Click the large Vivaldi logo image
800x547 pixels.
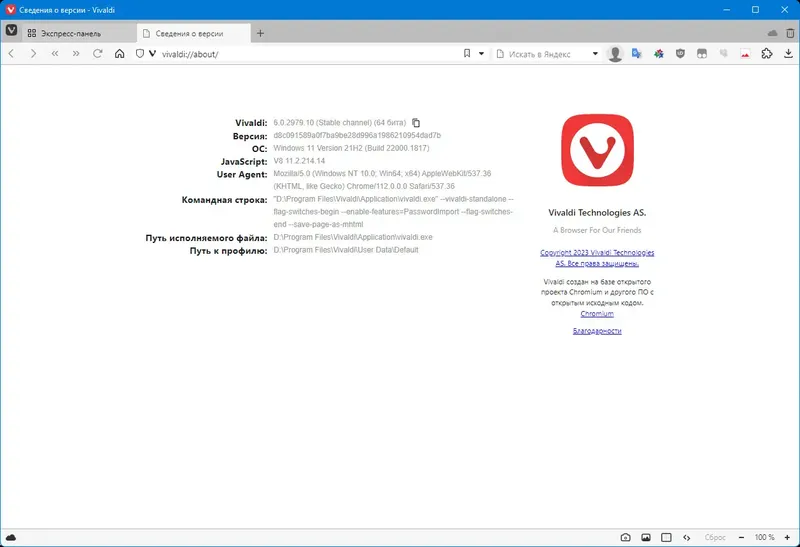[x=597, y=151]
